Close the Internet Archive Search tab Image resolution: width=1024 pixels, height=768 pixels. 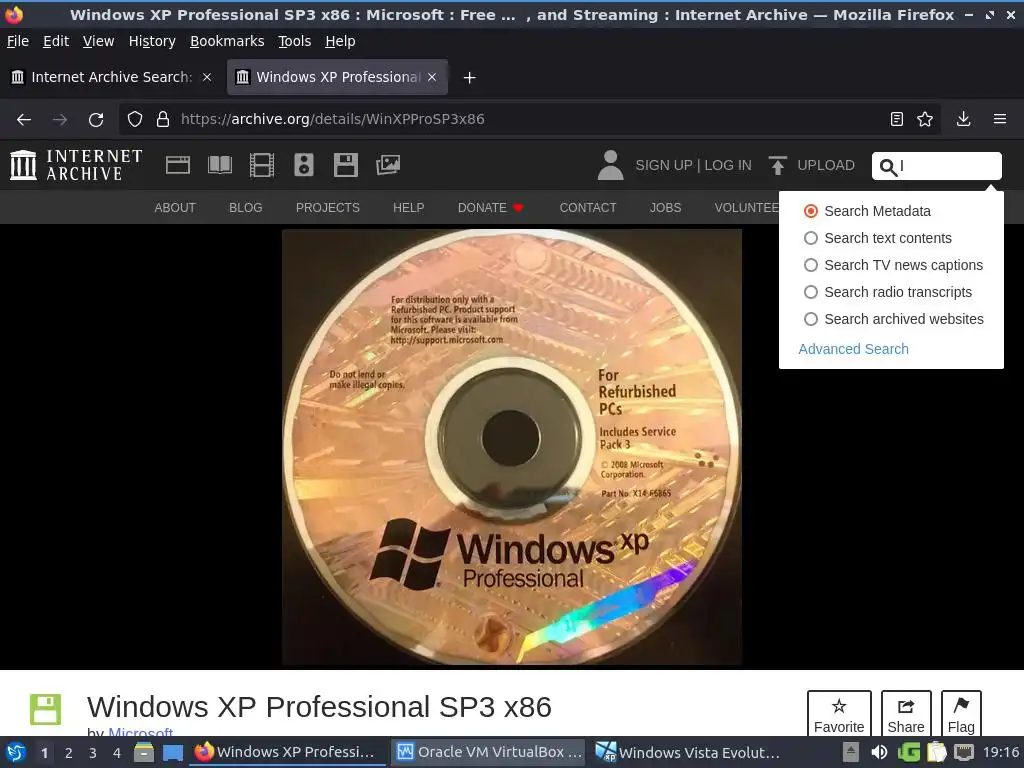point(207,77)
